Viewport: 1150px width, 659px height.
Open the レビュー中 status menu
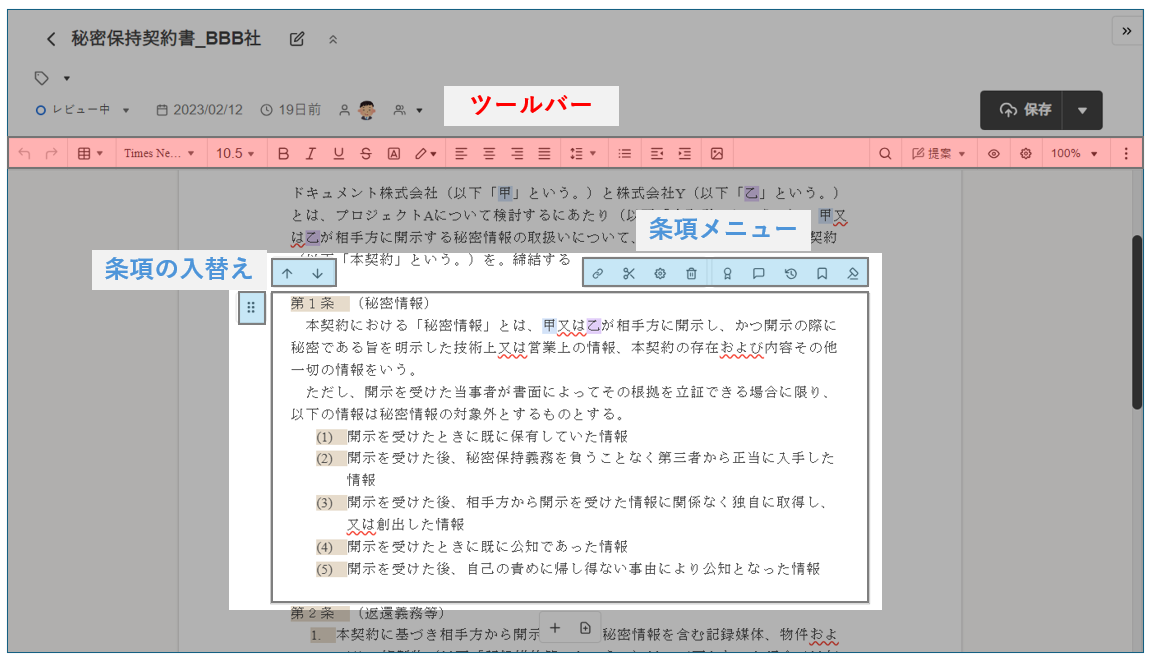pos(83,110)
